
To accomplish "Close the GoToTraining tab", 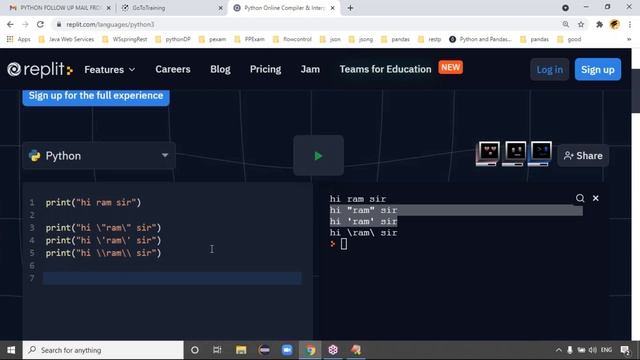I will [x=220, y=8].
